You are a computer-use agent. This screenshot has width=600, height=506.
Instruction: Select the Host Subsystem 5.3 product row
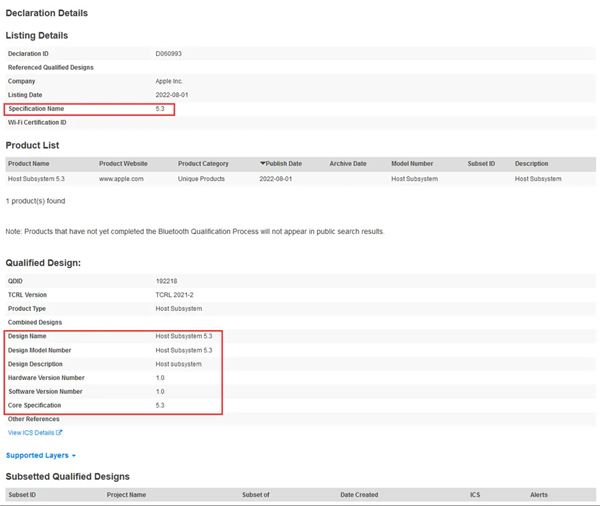36,179
